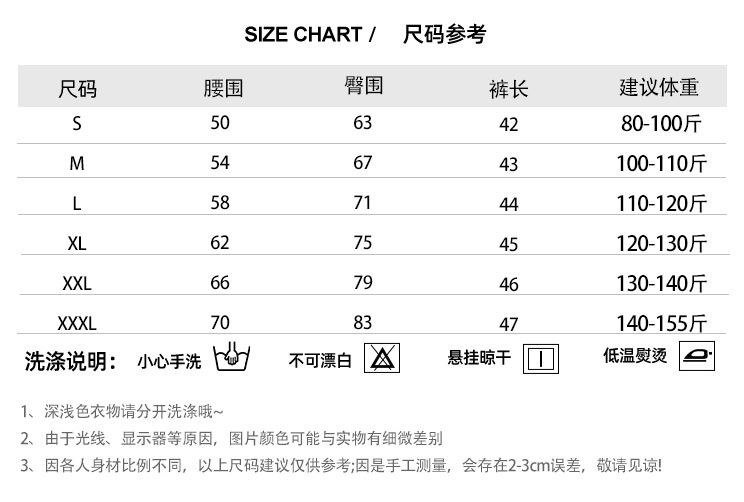Click the 低温熨烫 text label

[634, 355]
